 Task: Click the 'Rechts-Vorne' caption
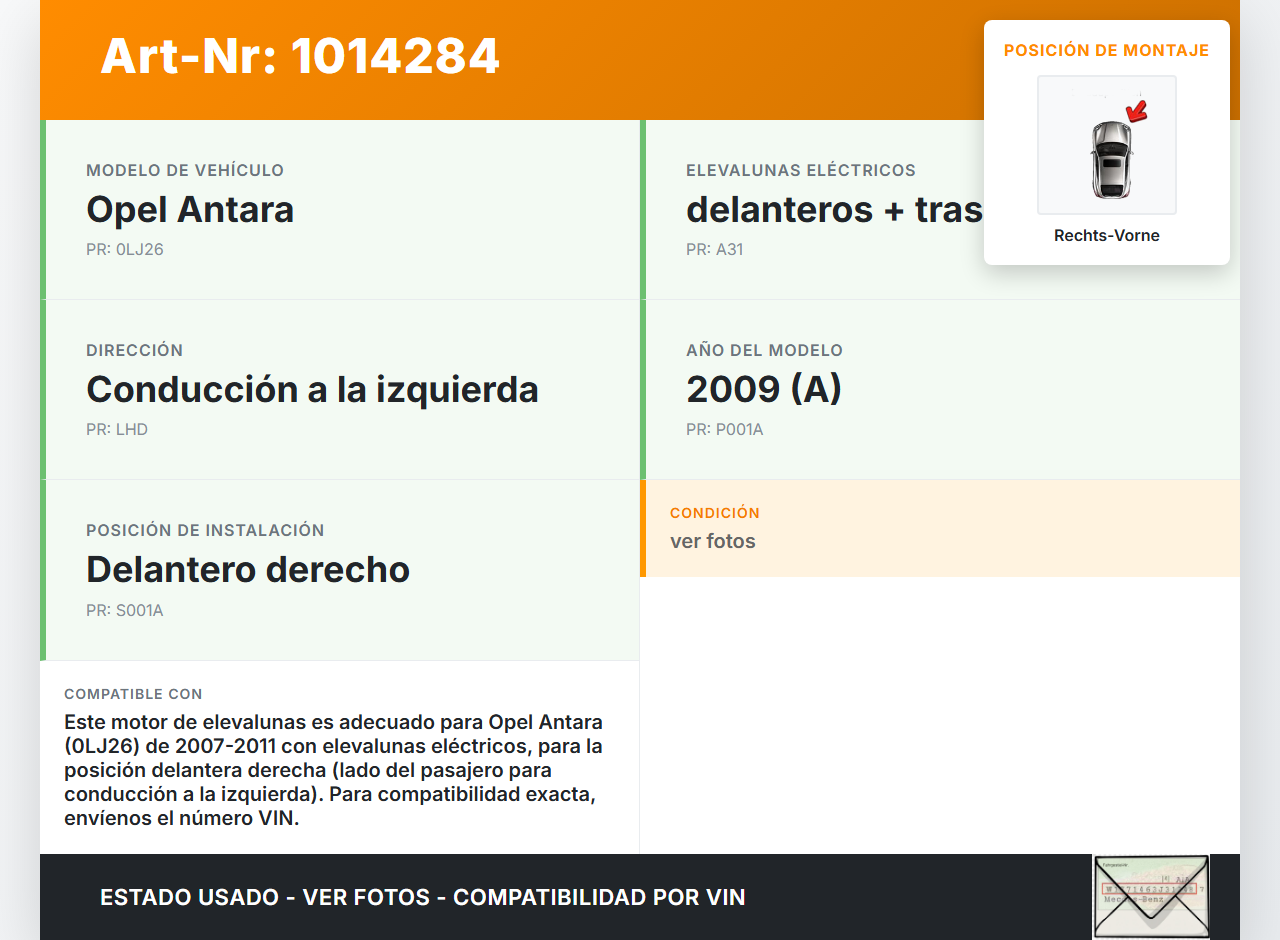pyautogui.click(x=1106, y=236)
